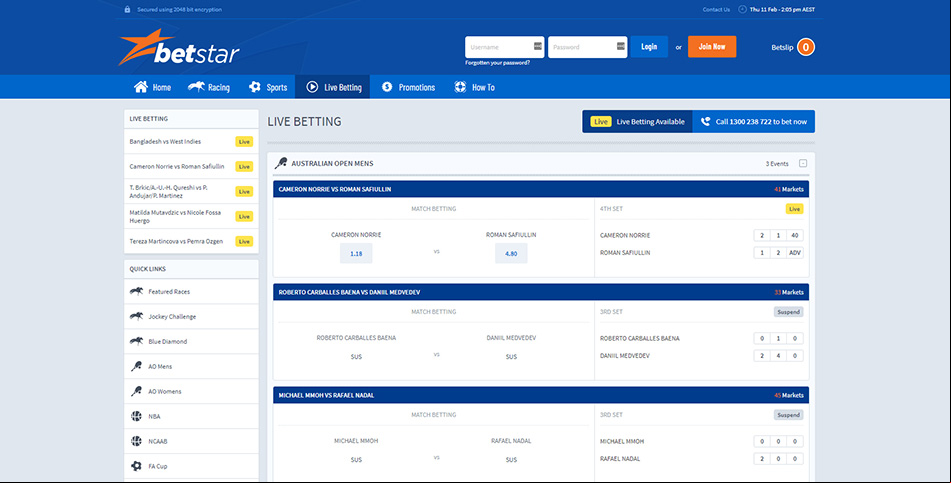Click the tennis icon beside Australian Open Mens
951x483 pixels.
281,163
